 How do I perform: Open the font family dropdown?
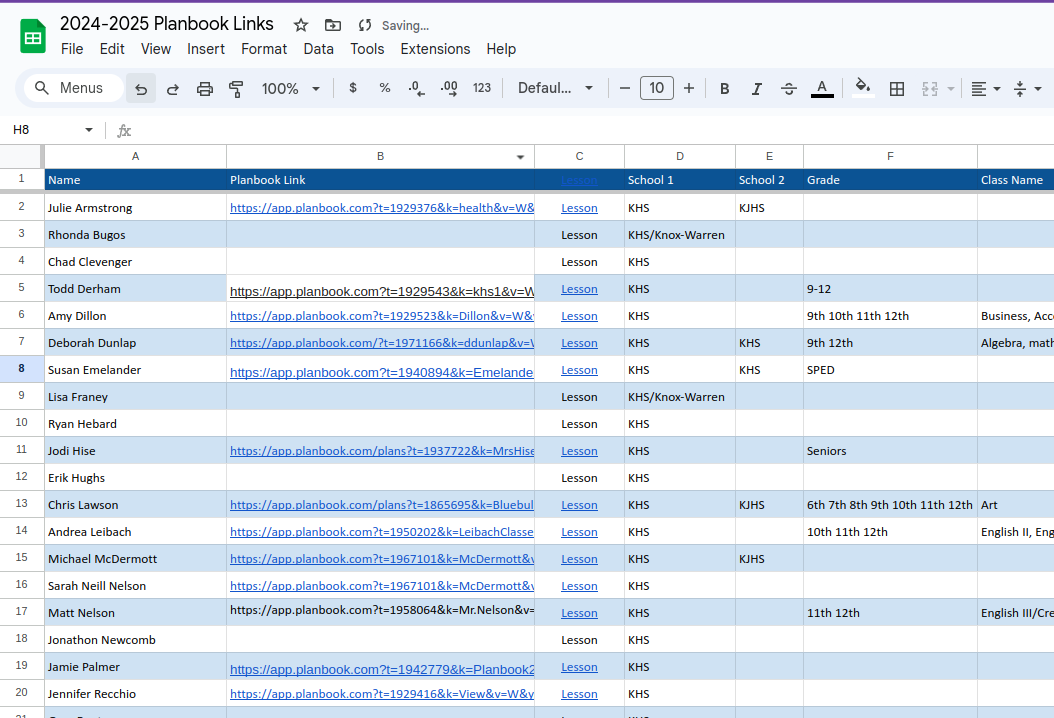(x=555, y=88)
